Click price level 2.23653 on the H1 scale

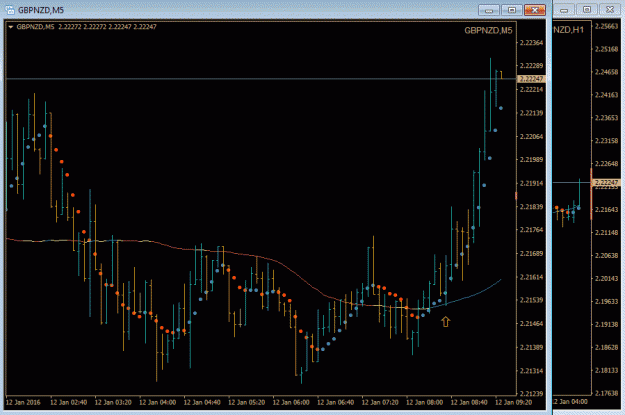(x=606, y=118)
